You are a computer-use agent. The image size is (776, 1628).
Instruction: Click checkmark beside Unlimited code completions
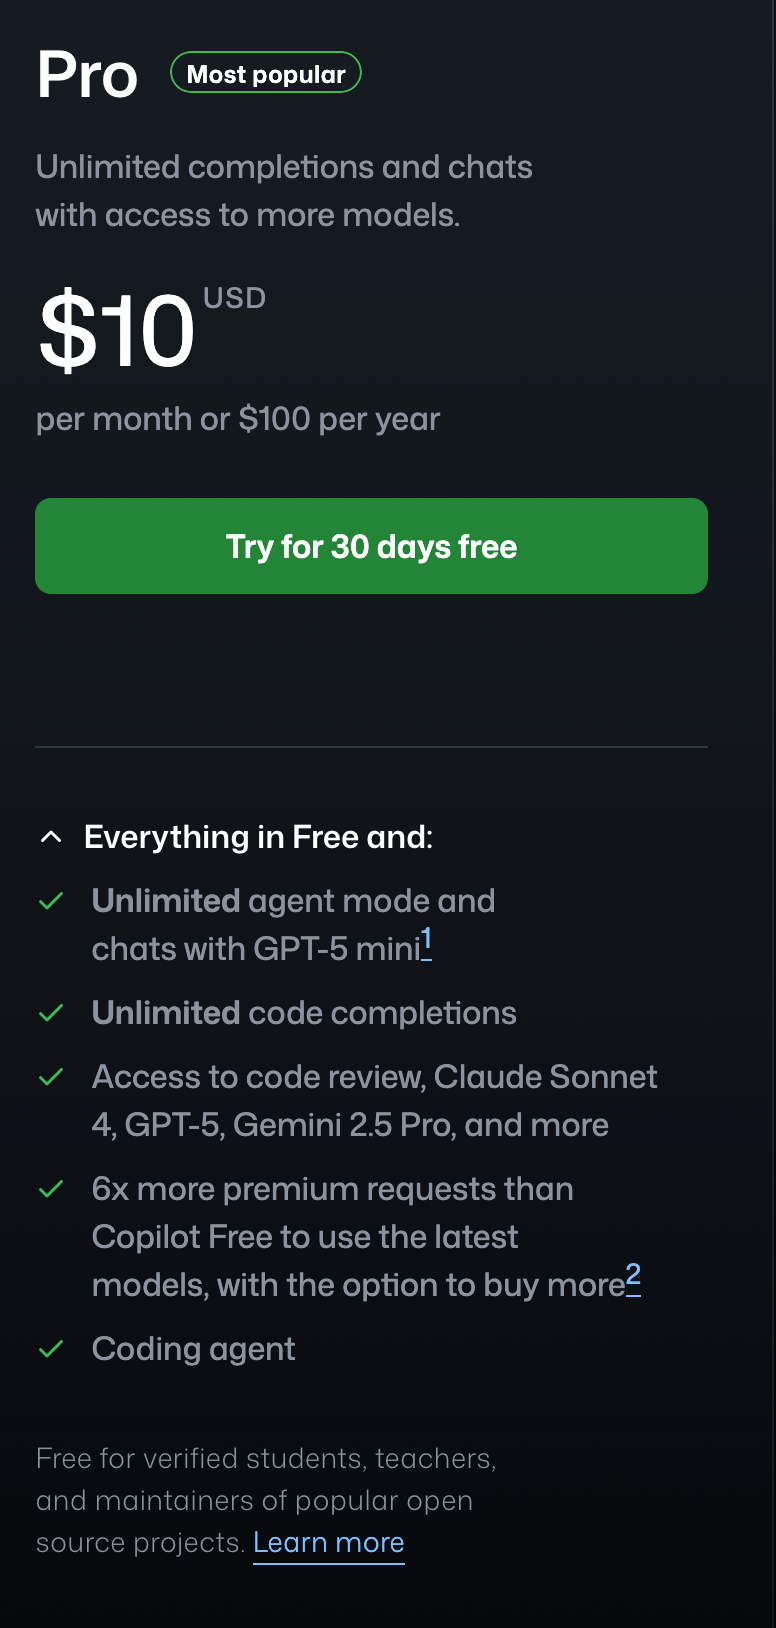click(x=51, y=1013)
